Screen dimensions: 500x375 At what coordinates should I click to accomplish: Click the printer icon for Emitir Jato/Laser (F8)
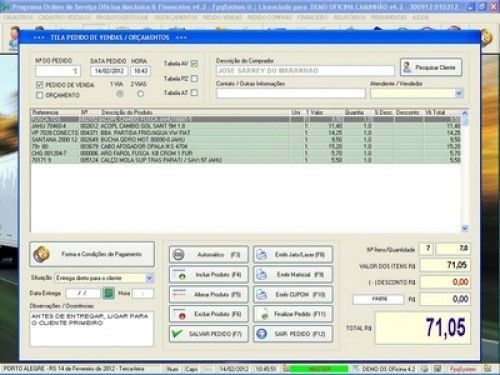[262, 255]
